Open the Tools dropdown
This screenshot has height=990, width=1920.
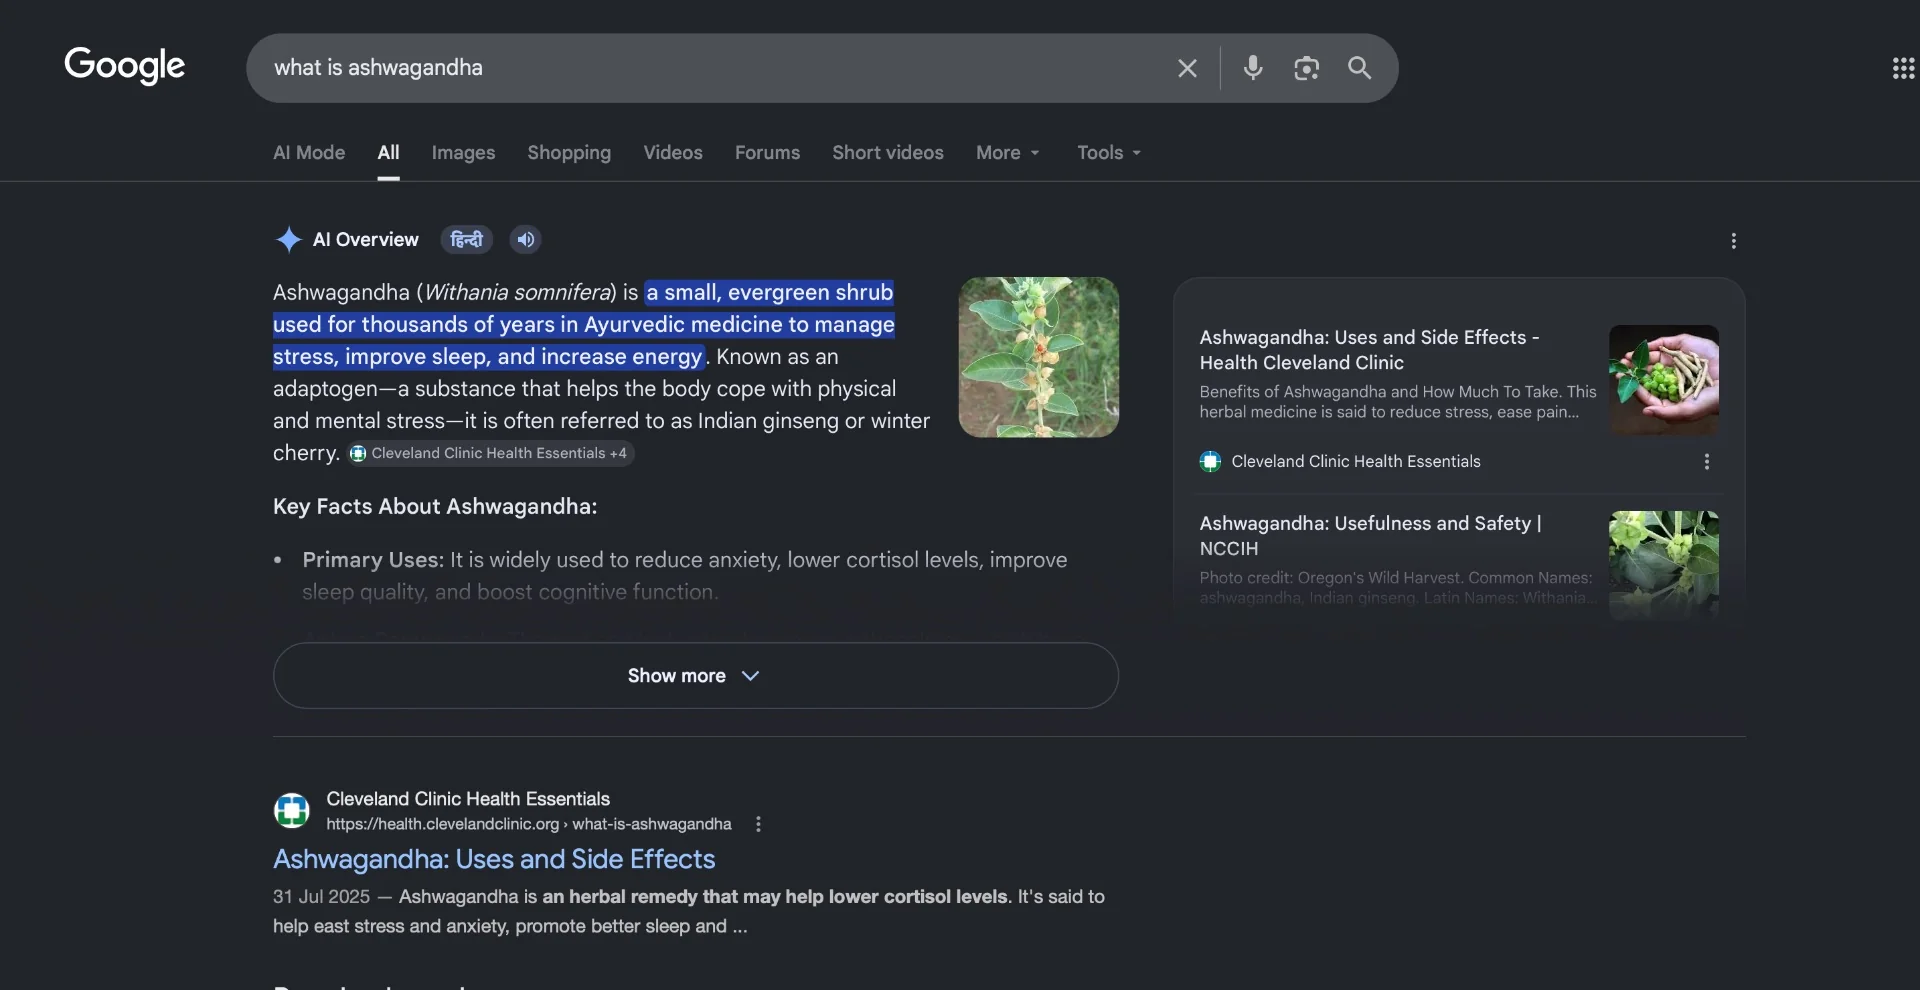click(x=1109, y=153)
